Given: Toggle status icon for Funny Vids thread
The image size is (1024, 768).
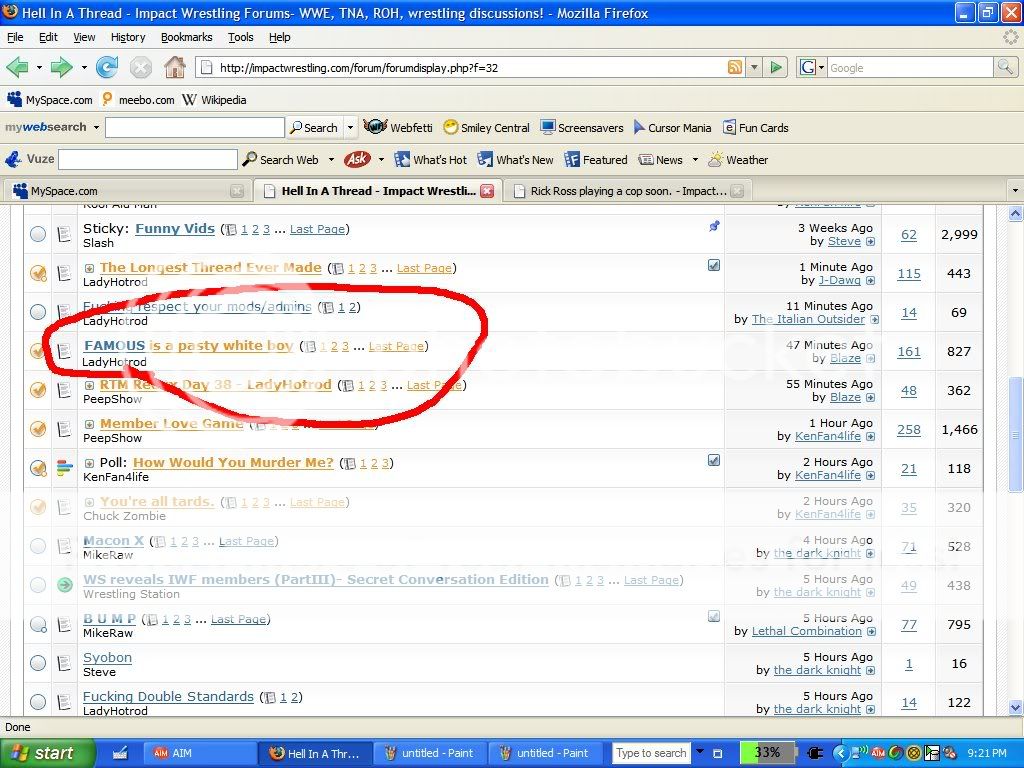Looking at the screenshot, I should coord(38,234).
